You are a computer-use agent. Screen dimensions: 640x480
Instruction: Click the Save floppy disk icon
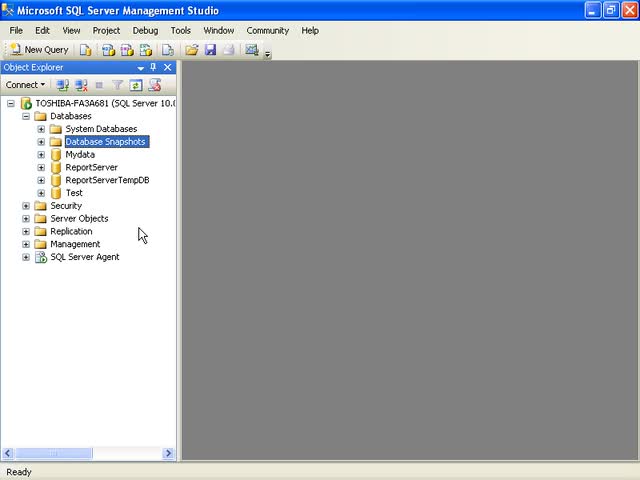pyautogui.click(x=210, y=50)
